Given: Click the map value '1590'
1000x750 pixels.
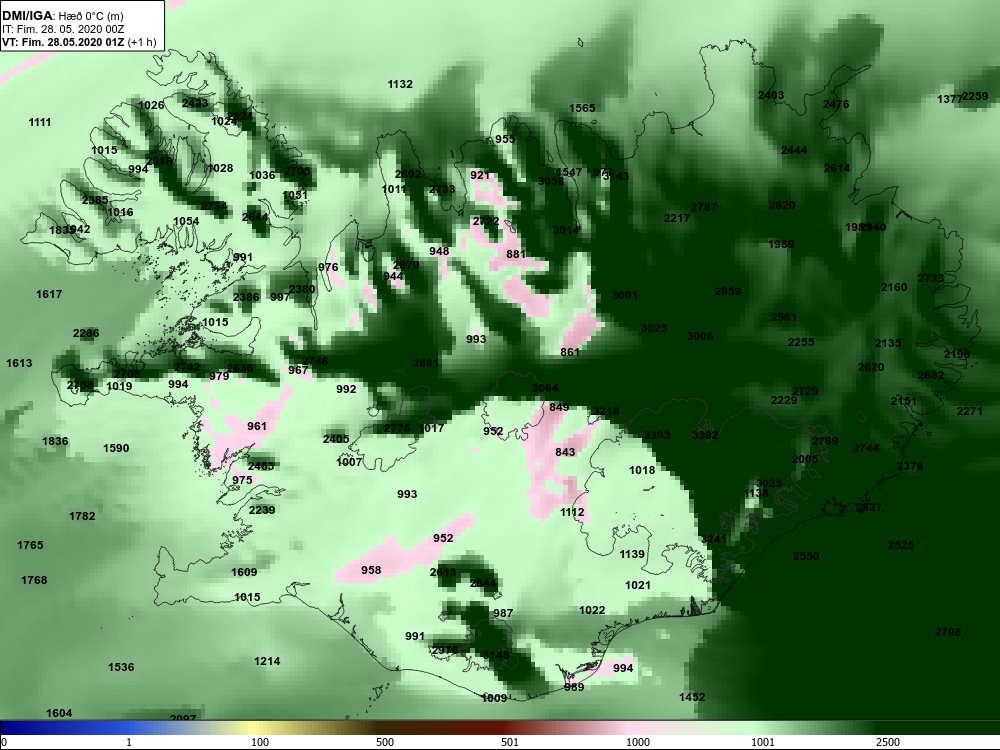Looking at the screenshot, I should click(116, 448).
